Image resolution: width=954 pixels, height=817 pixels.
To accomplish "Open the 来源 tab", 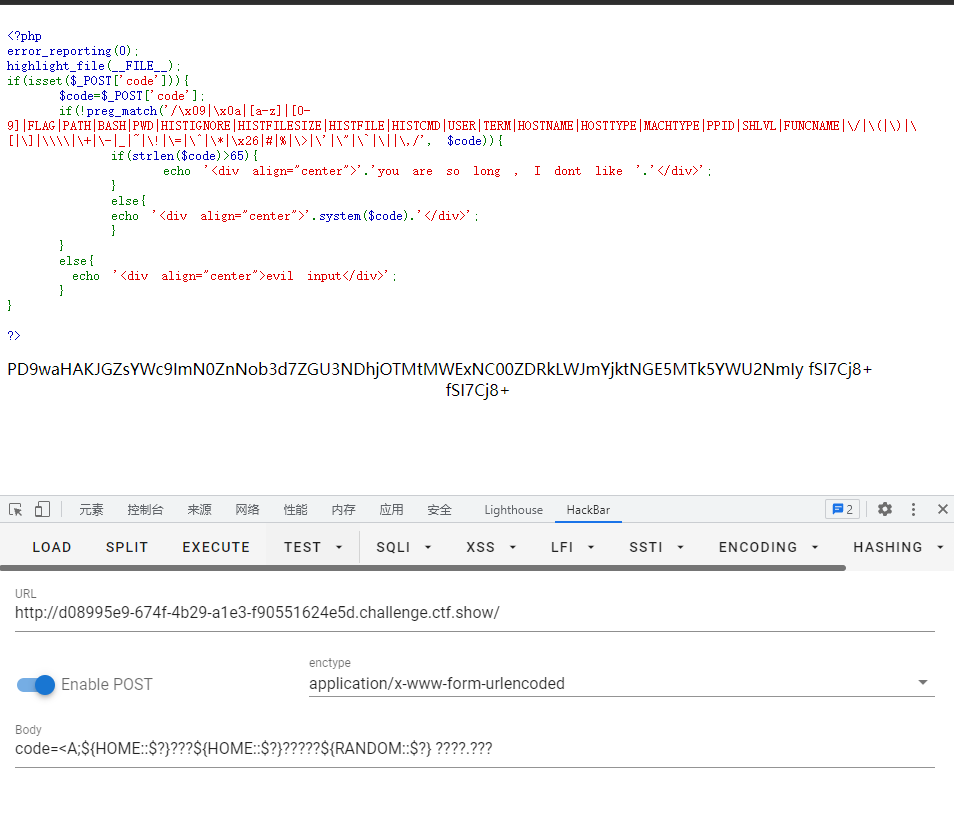I will pyautogui.click(x=200, y=510).
